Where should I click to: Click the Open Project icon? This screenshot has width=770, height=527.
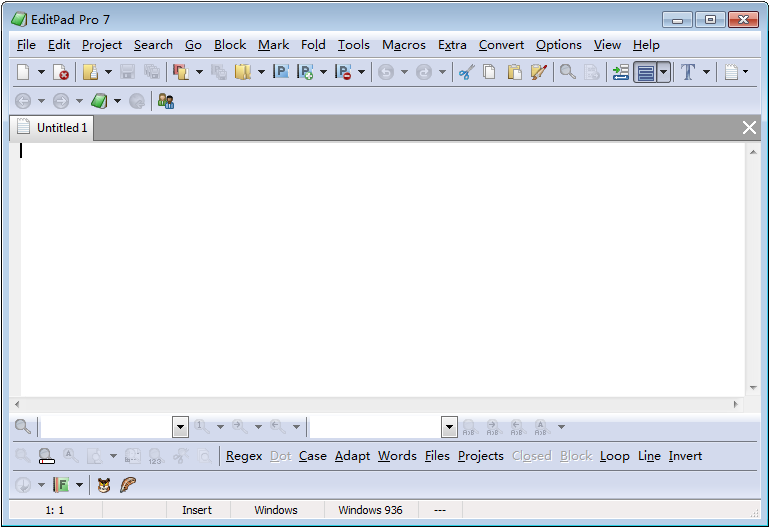click(180, 72)
